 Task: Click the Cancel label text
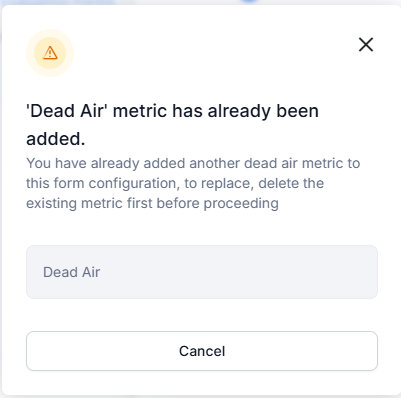click(202, 351)
